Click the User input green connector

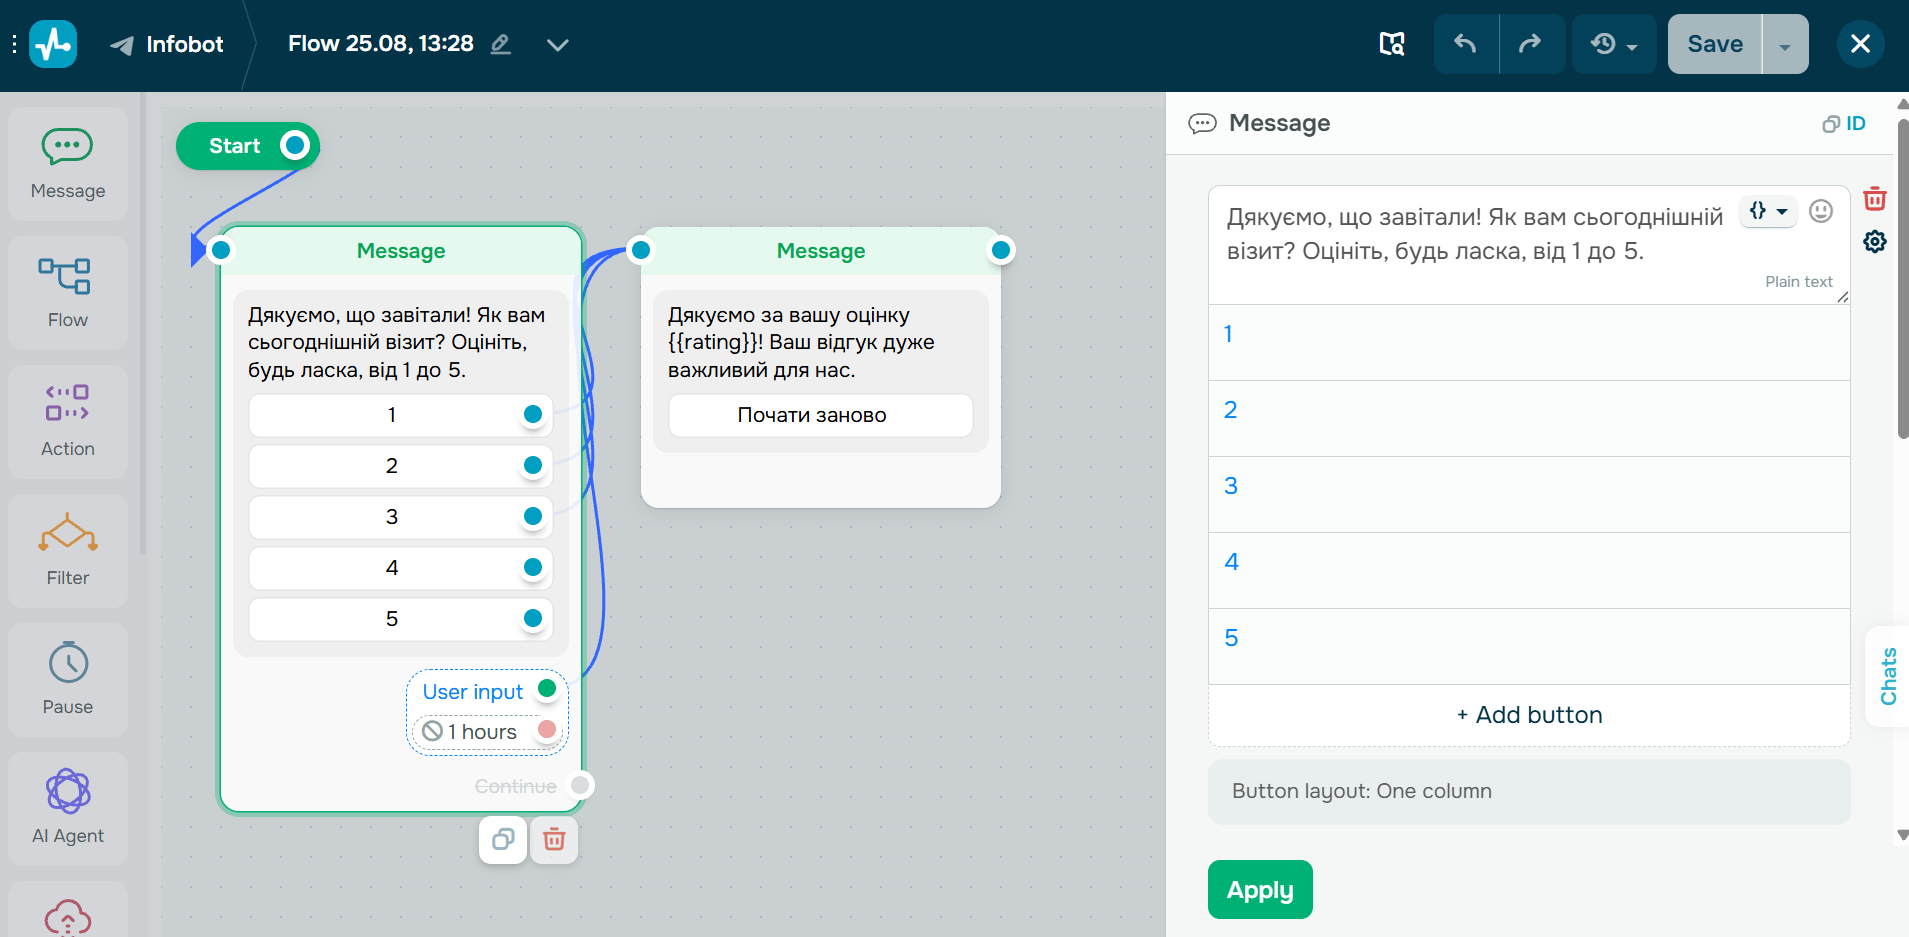547,688
